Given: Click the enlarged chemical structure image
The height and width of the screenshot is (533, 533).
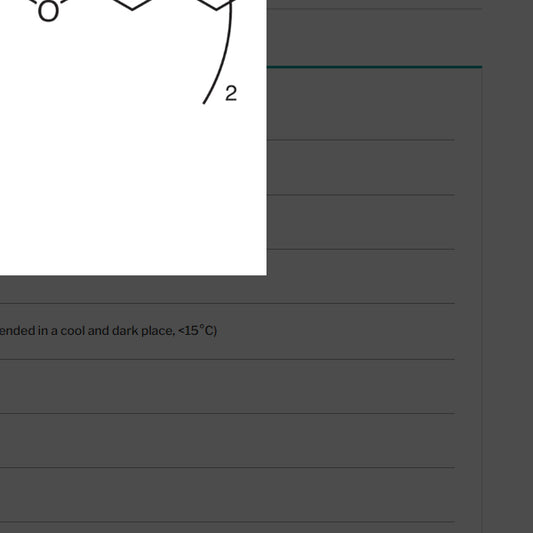Looking at the screenshot, I should tap(133, 138).
